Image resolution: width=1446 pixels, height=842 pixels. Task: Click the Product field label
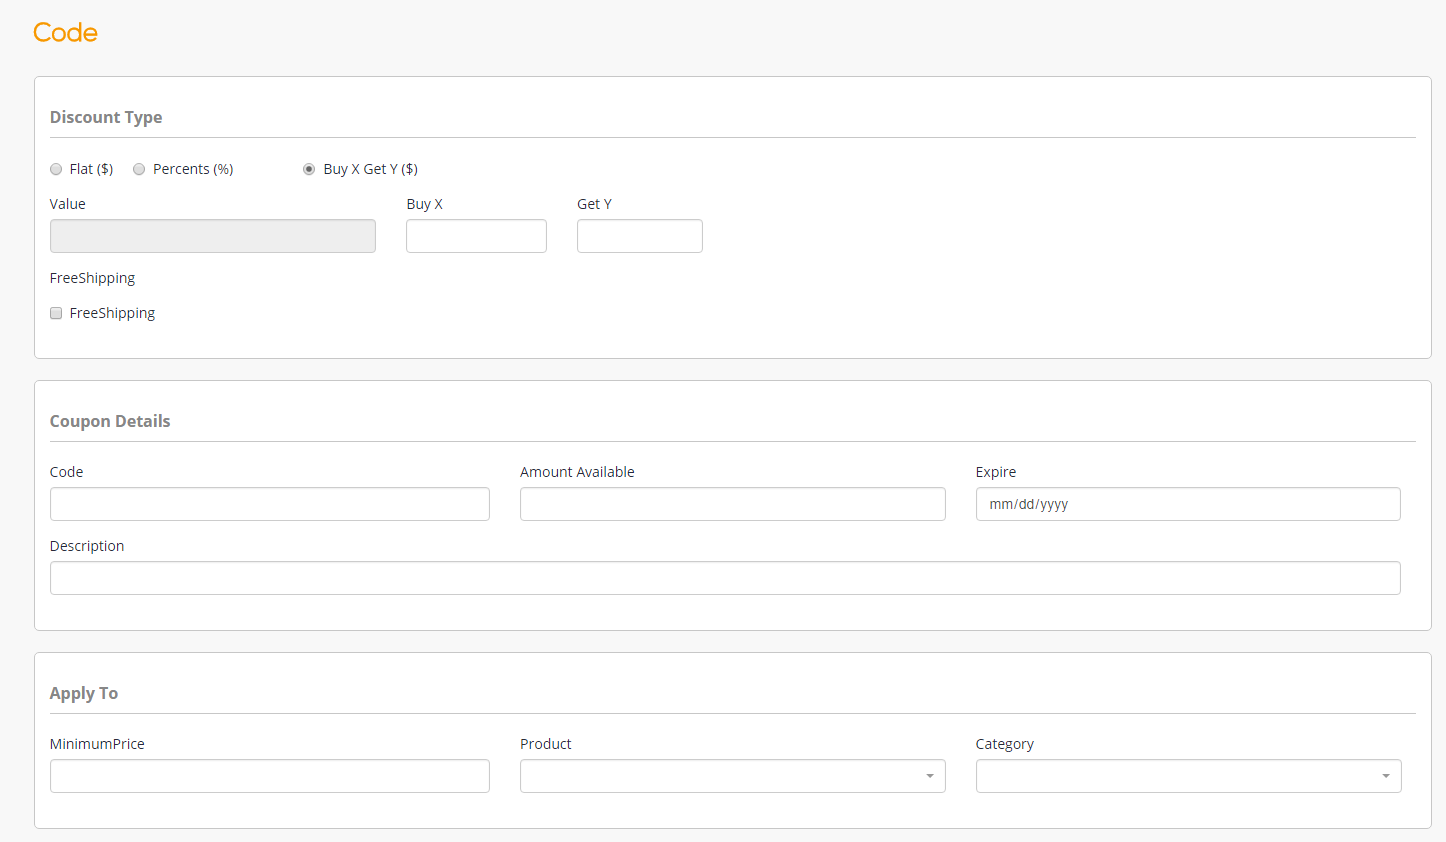546,744
